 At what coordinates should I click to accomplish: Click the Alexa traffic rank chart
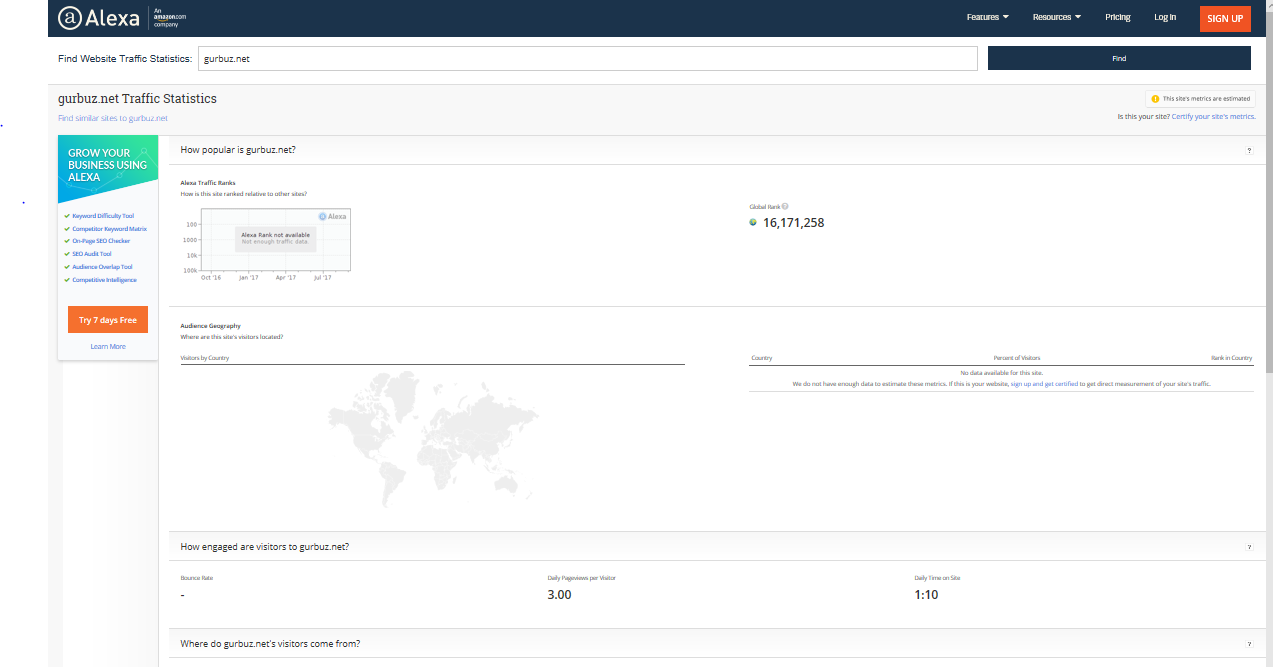[x=266, y=245]
